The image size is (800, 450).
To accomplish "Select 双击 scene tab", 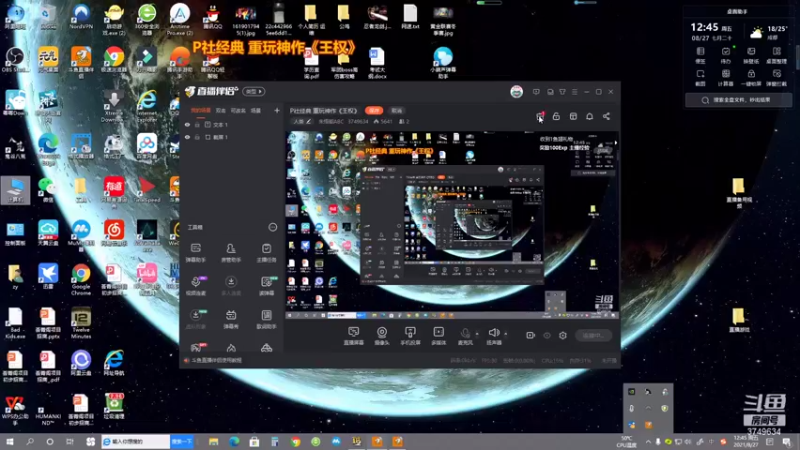I will (220, 110).
